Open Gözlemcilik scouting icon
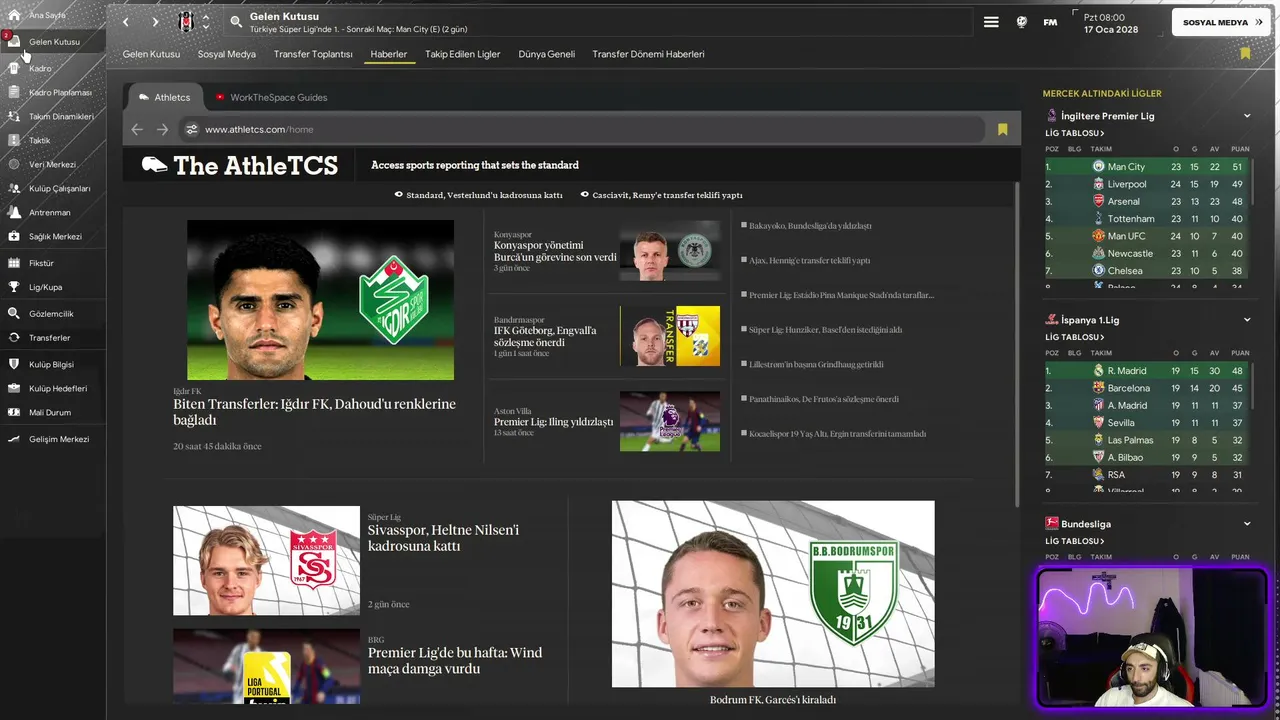 coord(14,313)
